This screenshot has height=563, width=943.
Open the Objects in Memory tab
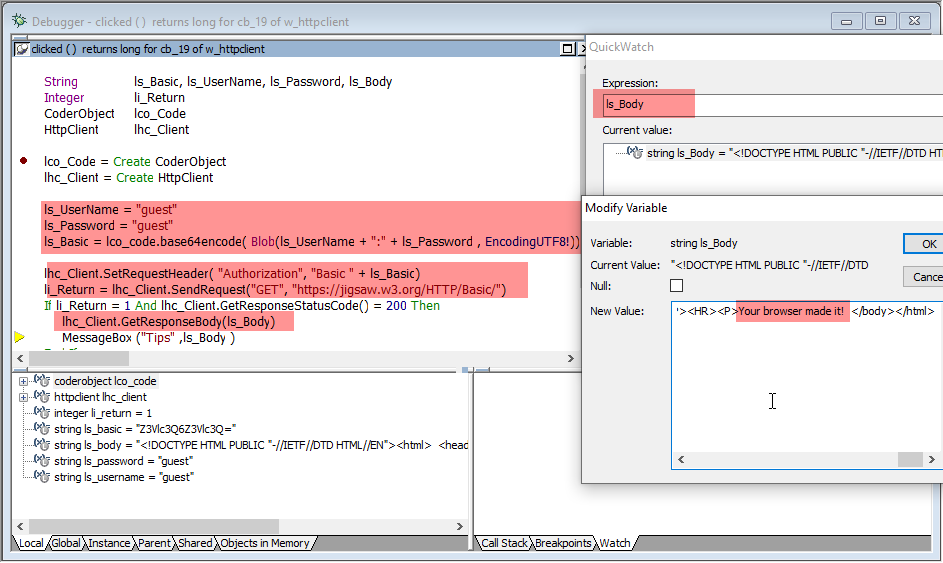(x=264, y=543)
